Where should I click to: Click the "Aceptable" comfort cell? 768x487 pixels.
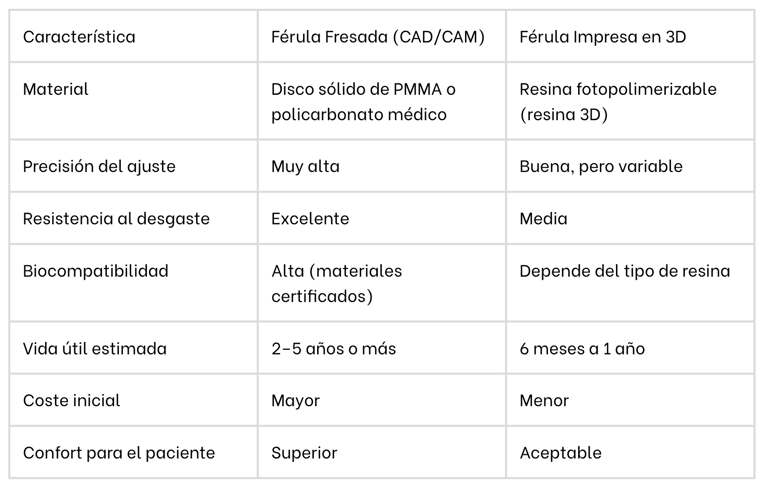[x=561, y=453]
